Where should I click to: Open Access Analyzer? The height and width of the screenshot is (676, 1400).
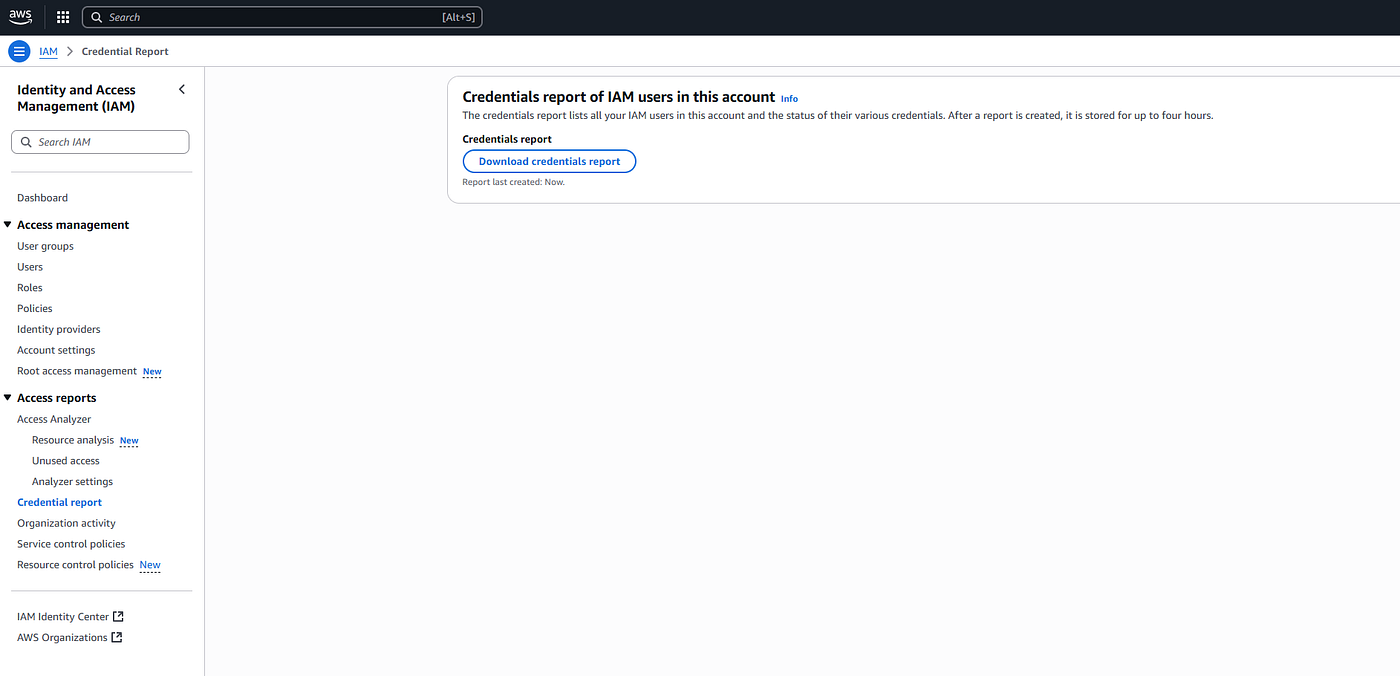(x=54, y=419)
